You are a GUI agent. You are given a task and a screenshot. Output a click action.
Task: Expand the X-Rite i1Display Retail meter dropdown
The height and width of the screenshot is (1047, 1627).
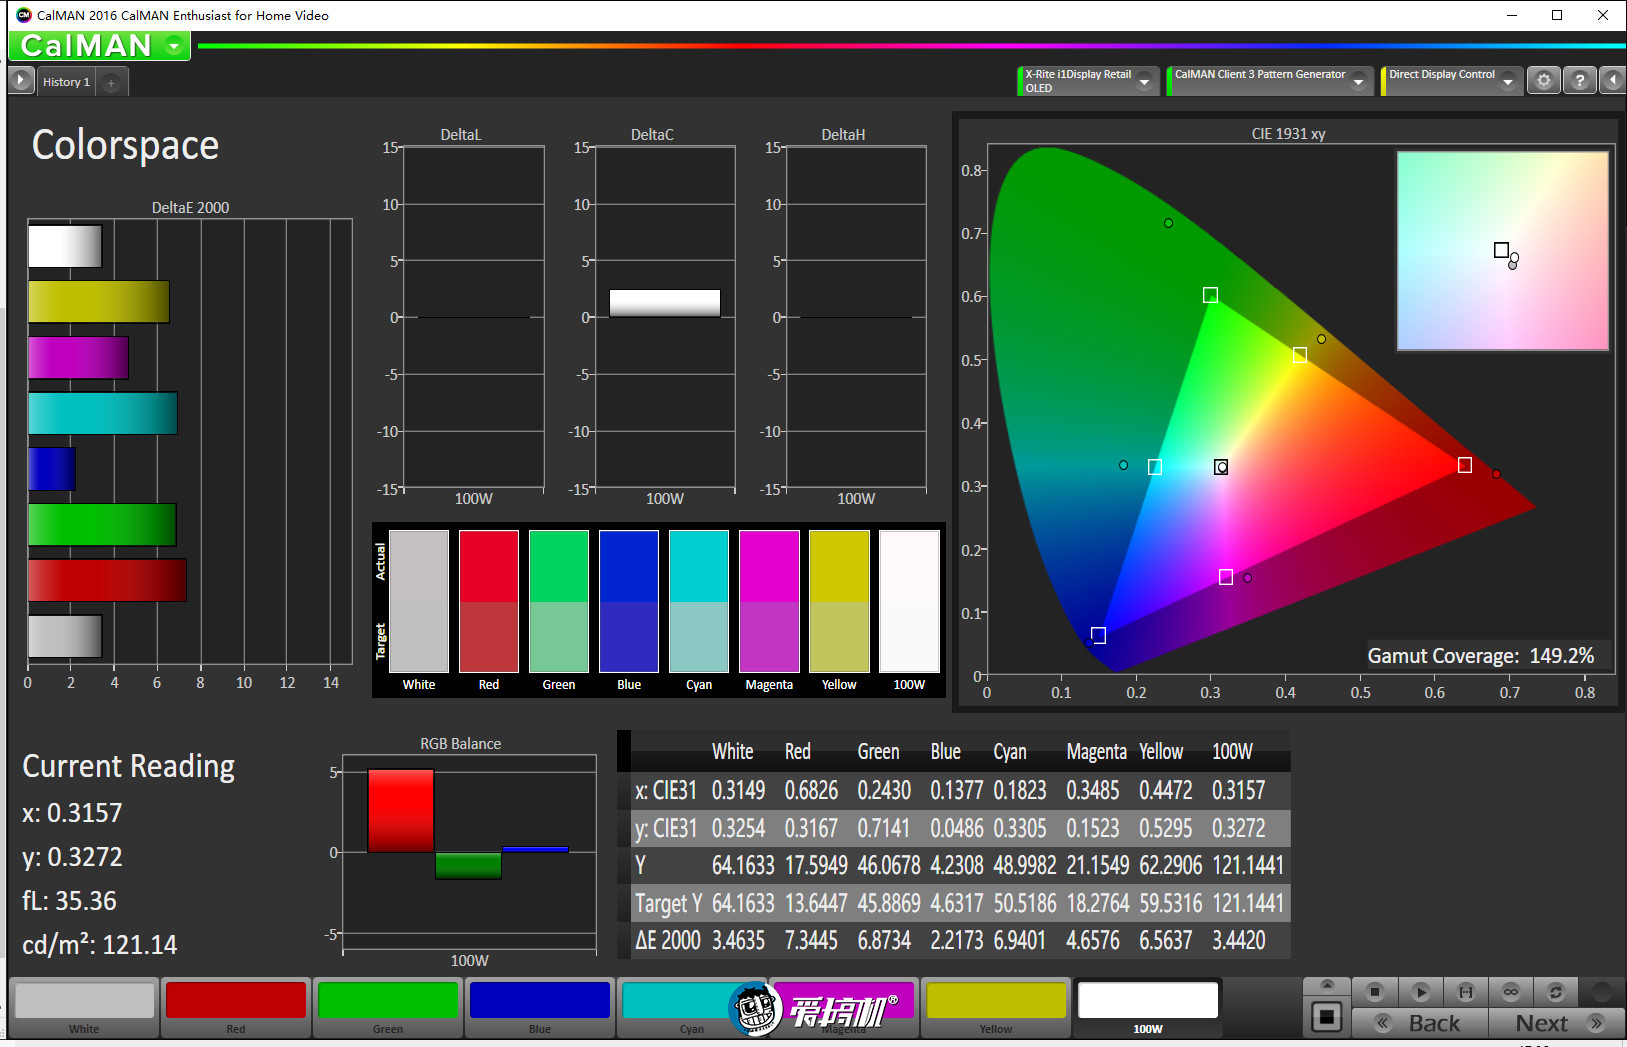1144,82
